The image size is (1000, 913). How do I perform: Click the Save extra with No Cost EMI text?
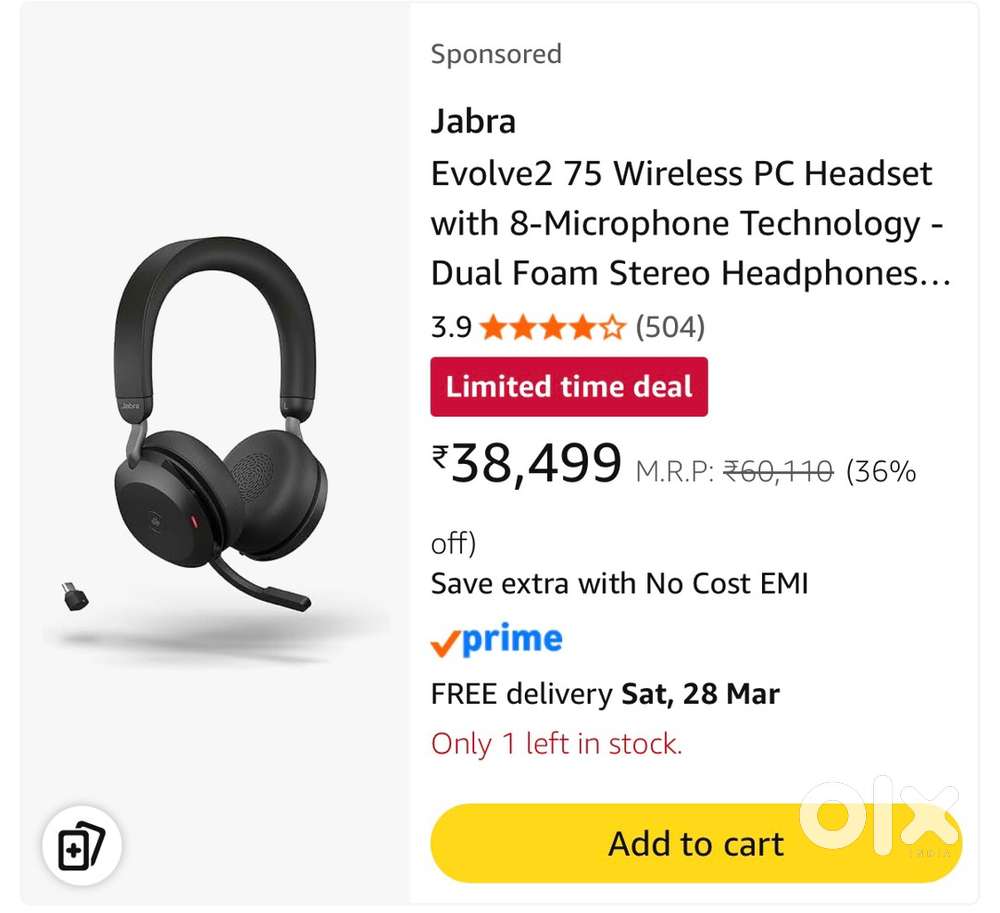click(619, 583)
